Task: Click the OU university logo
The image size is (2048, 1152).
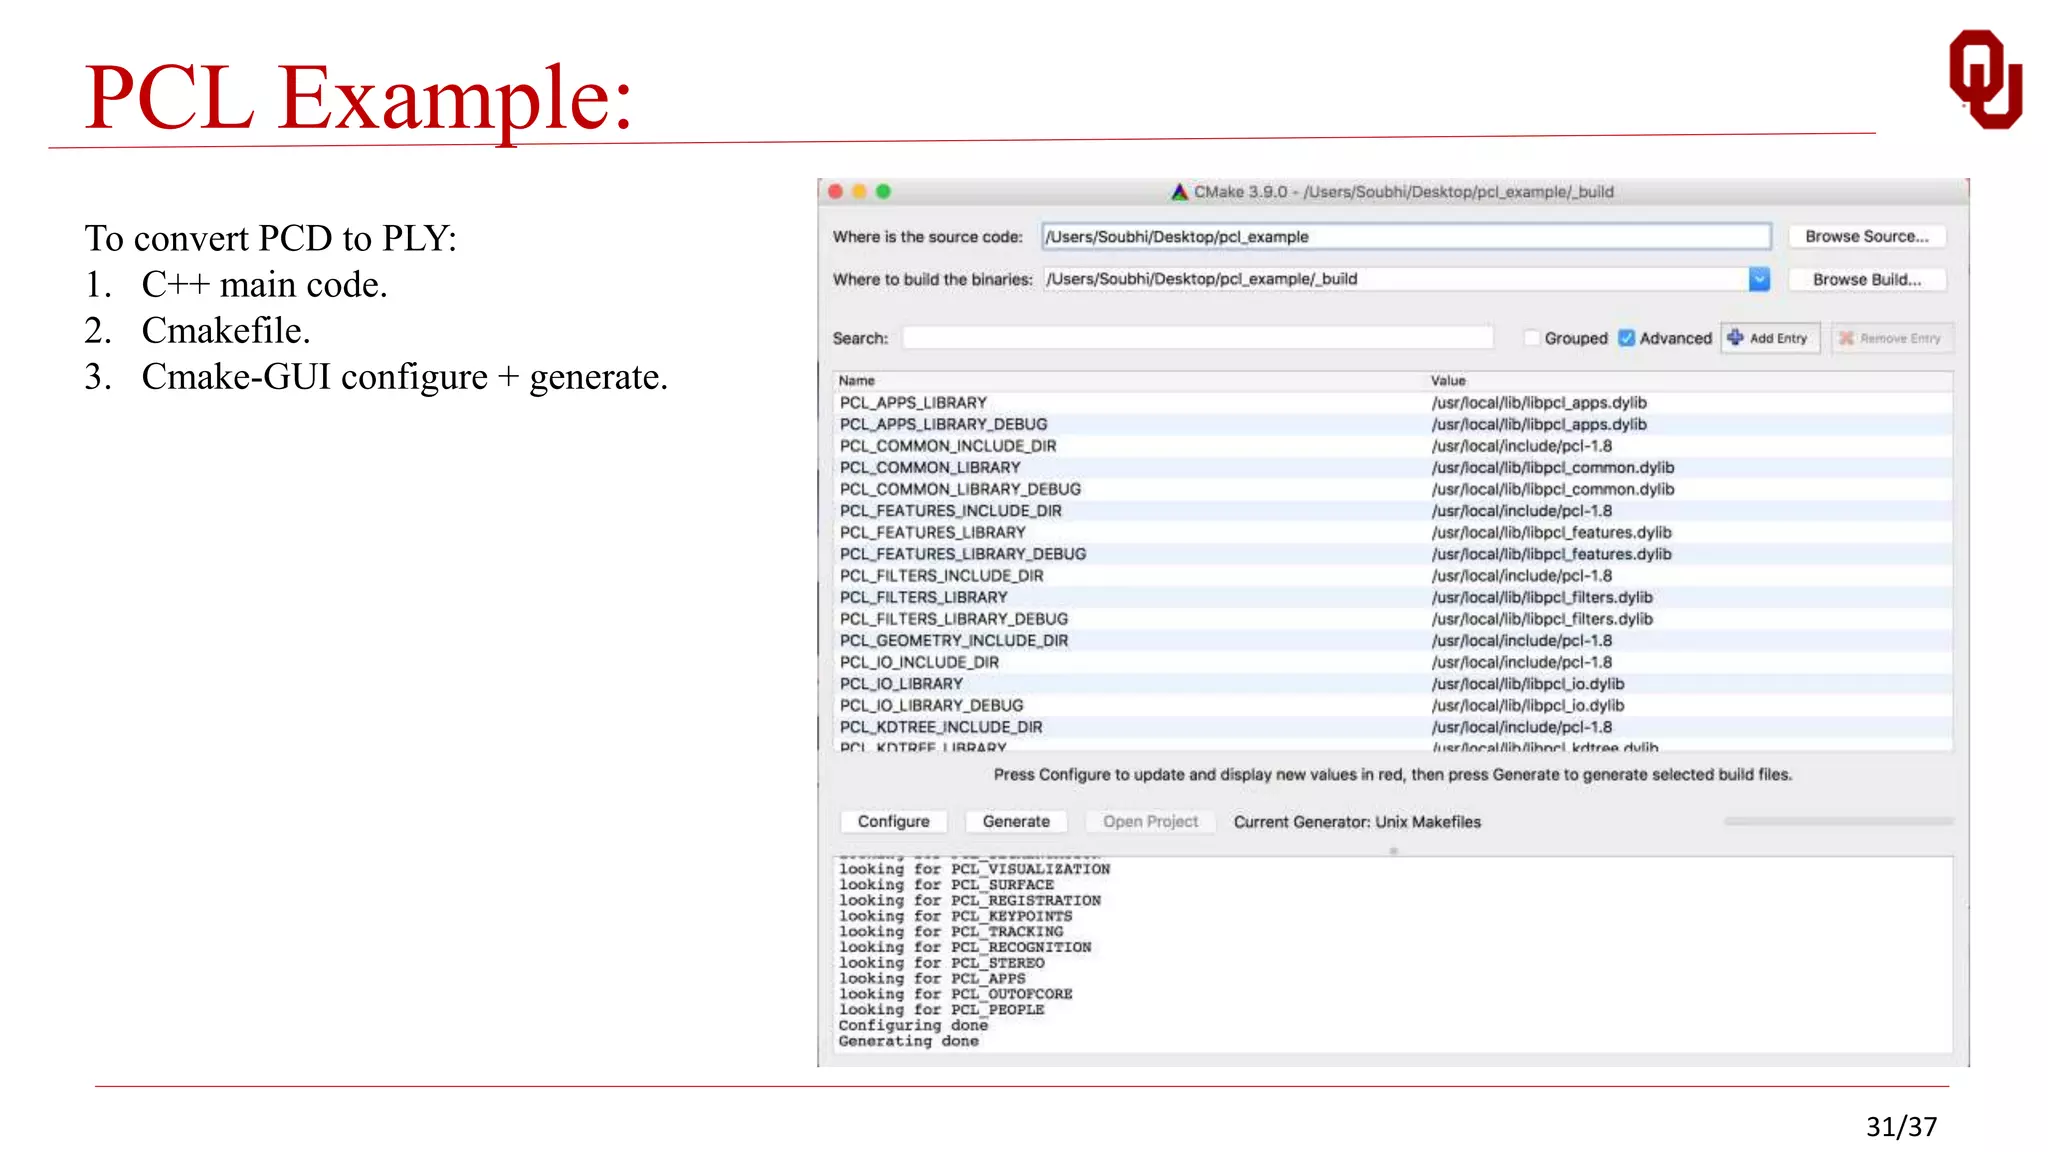Action: coord(1985,80)
